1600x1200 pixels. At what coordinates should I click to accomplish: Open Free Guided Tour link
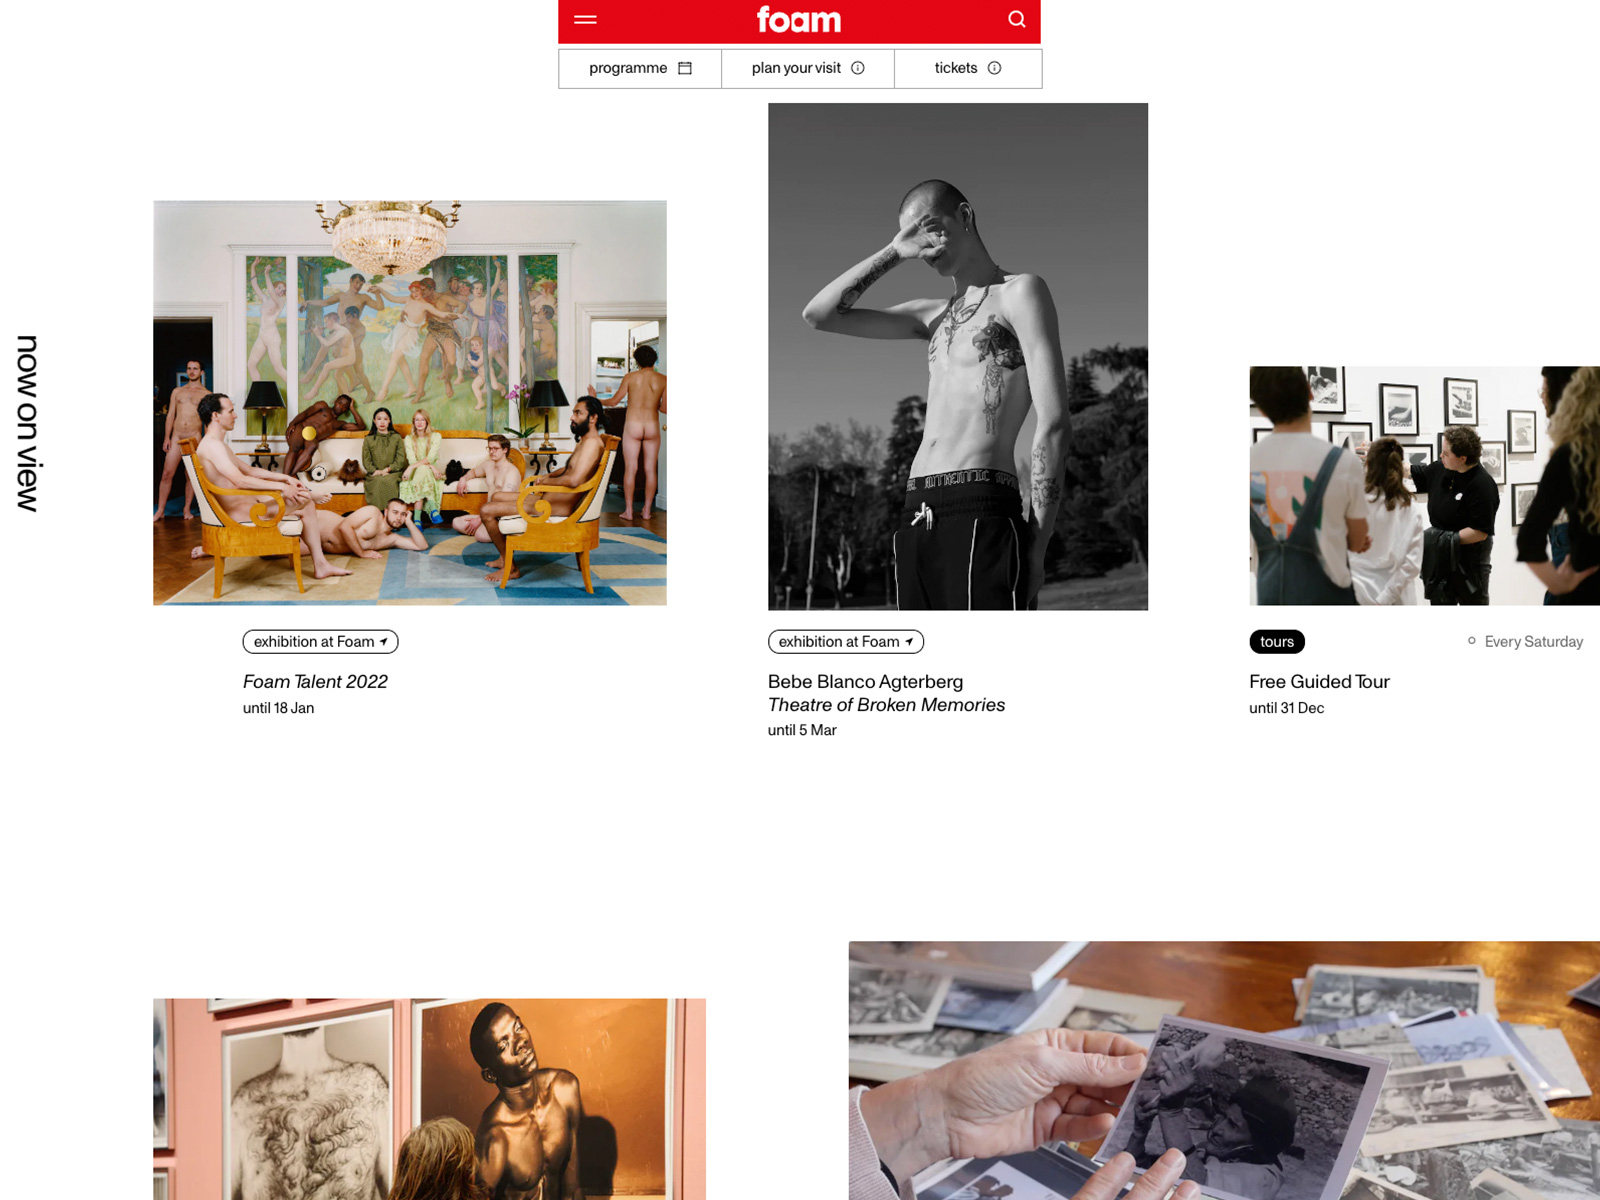1319,682
